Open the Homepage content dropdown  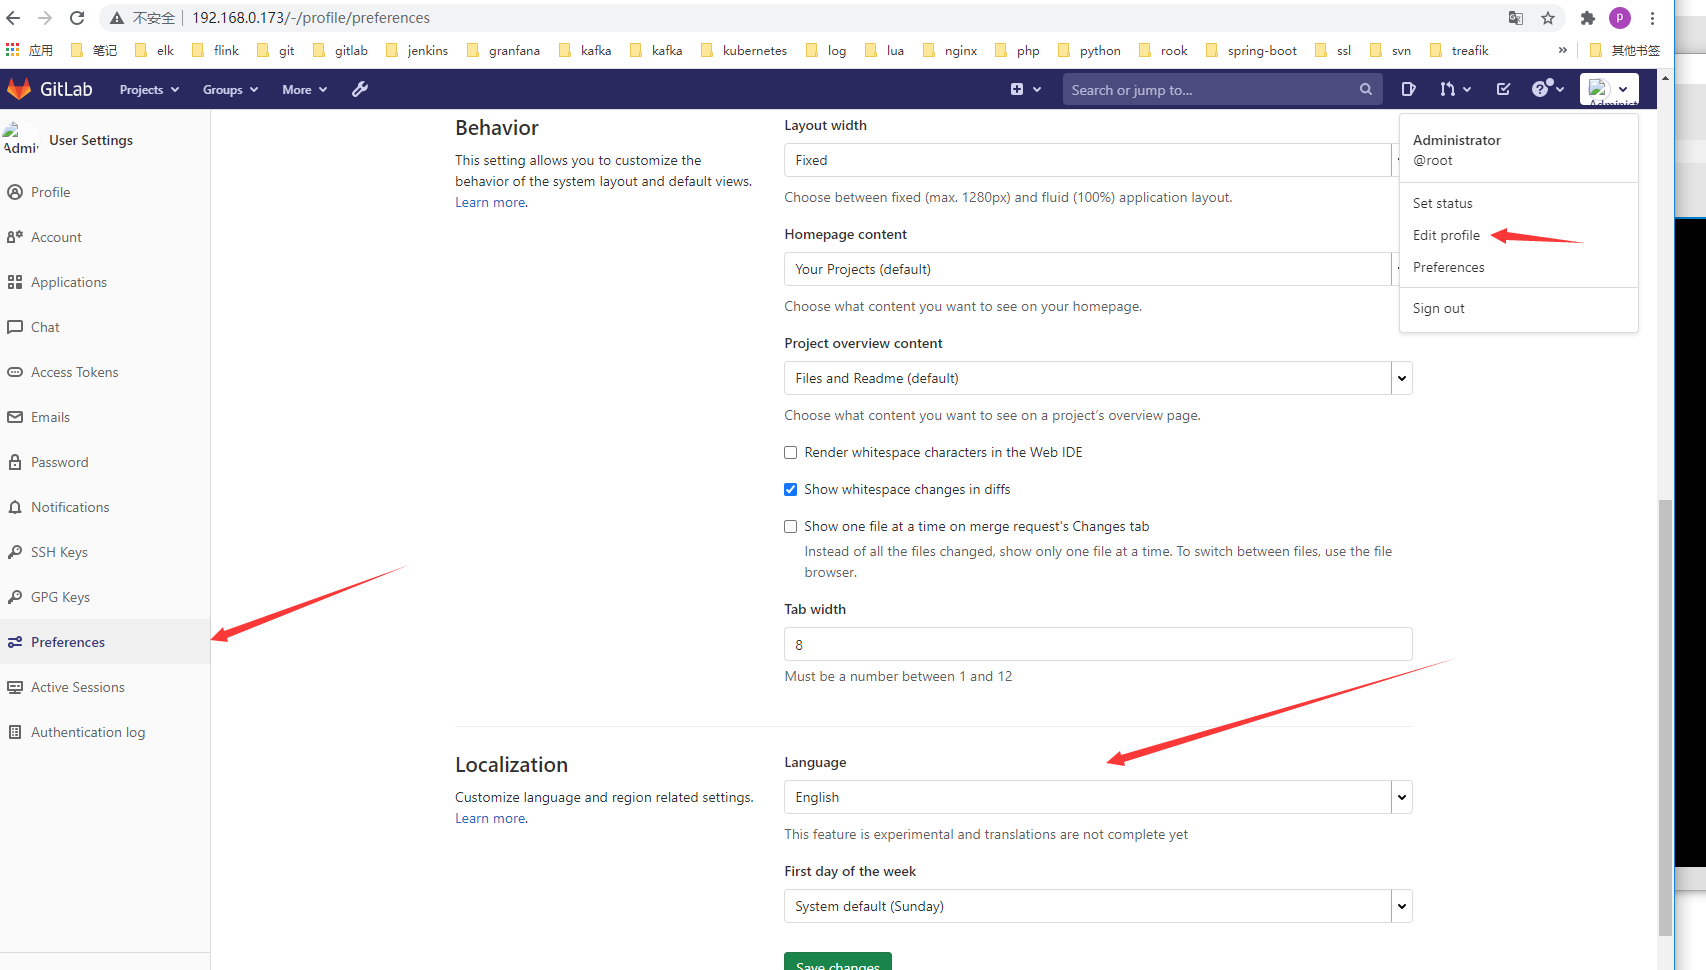click(1091, 269)
